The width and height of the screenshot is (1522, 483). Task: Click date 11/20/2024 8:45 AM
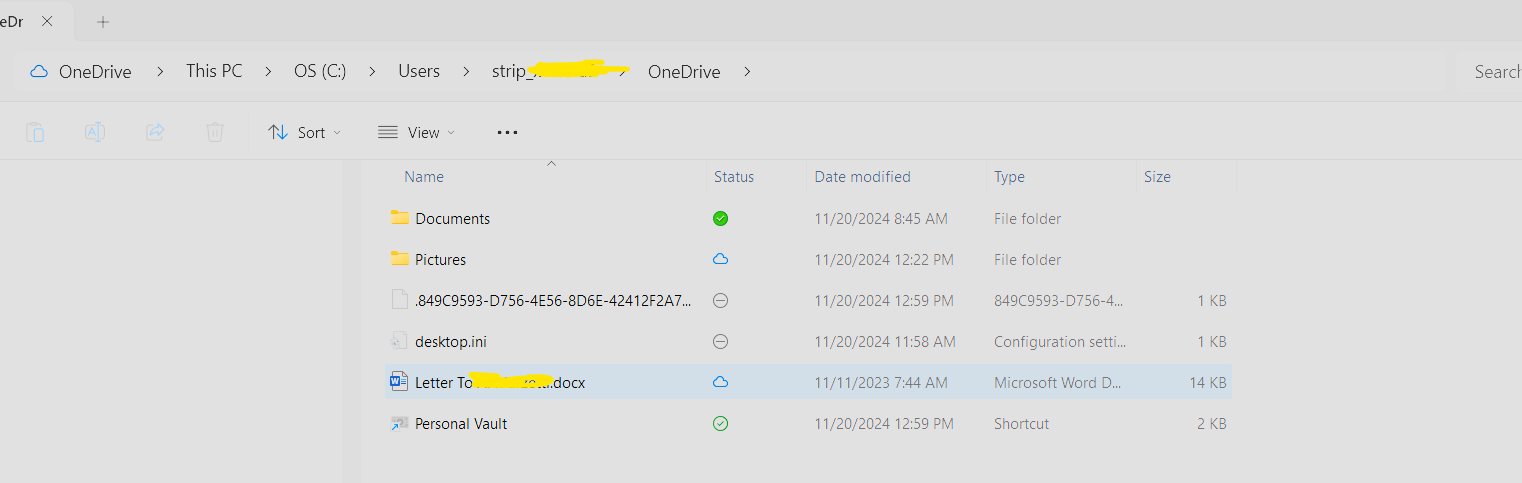coord(881,218)
